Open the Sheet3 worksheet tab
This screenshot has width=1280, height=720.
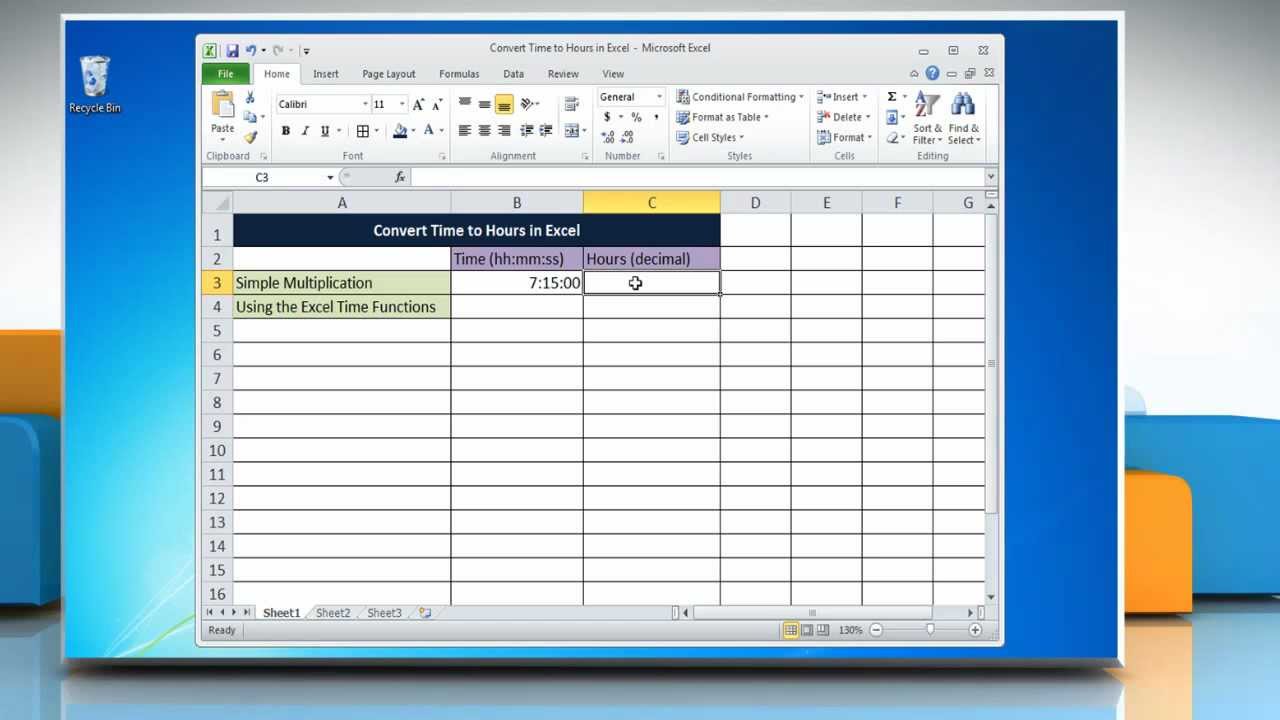pyautogui.click(x=384, y=613)
